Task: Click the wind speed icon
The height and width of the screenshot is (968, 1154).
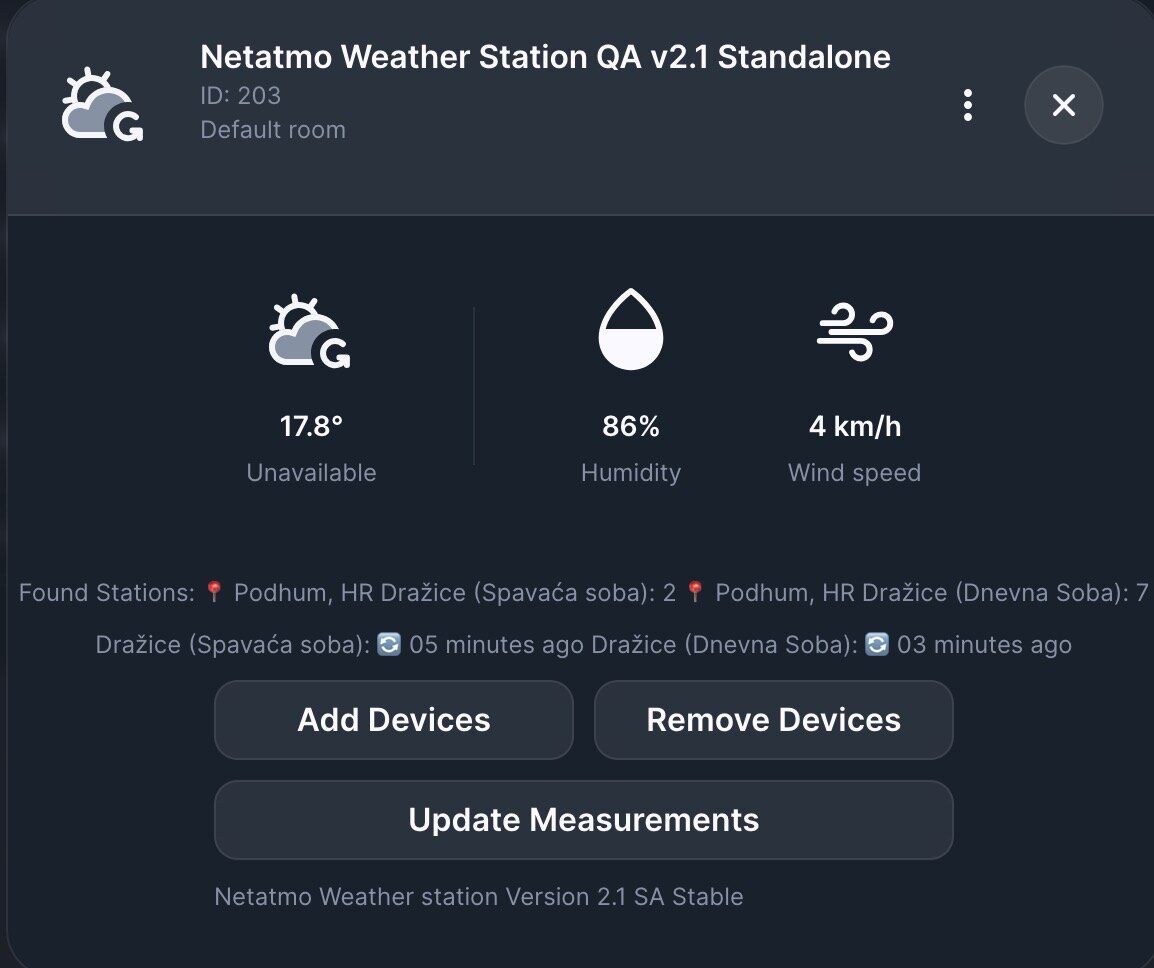Action: 854,331
